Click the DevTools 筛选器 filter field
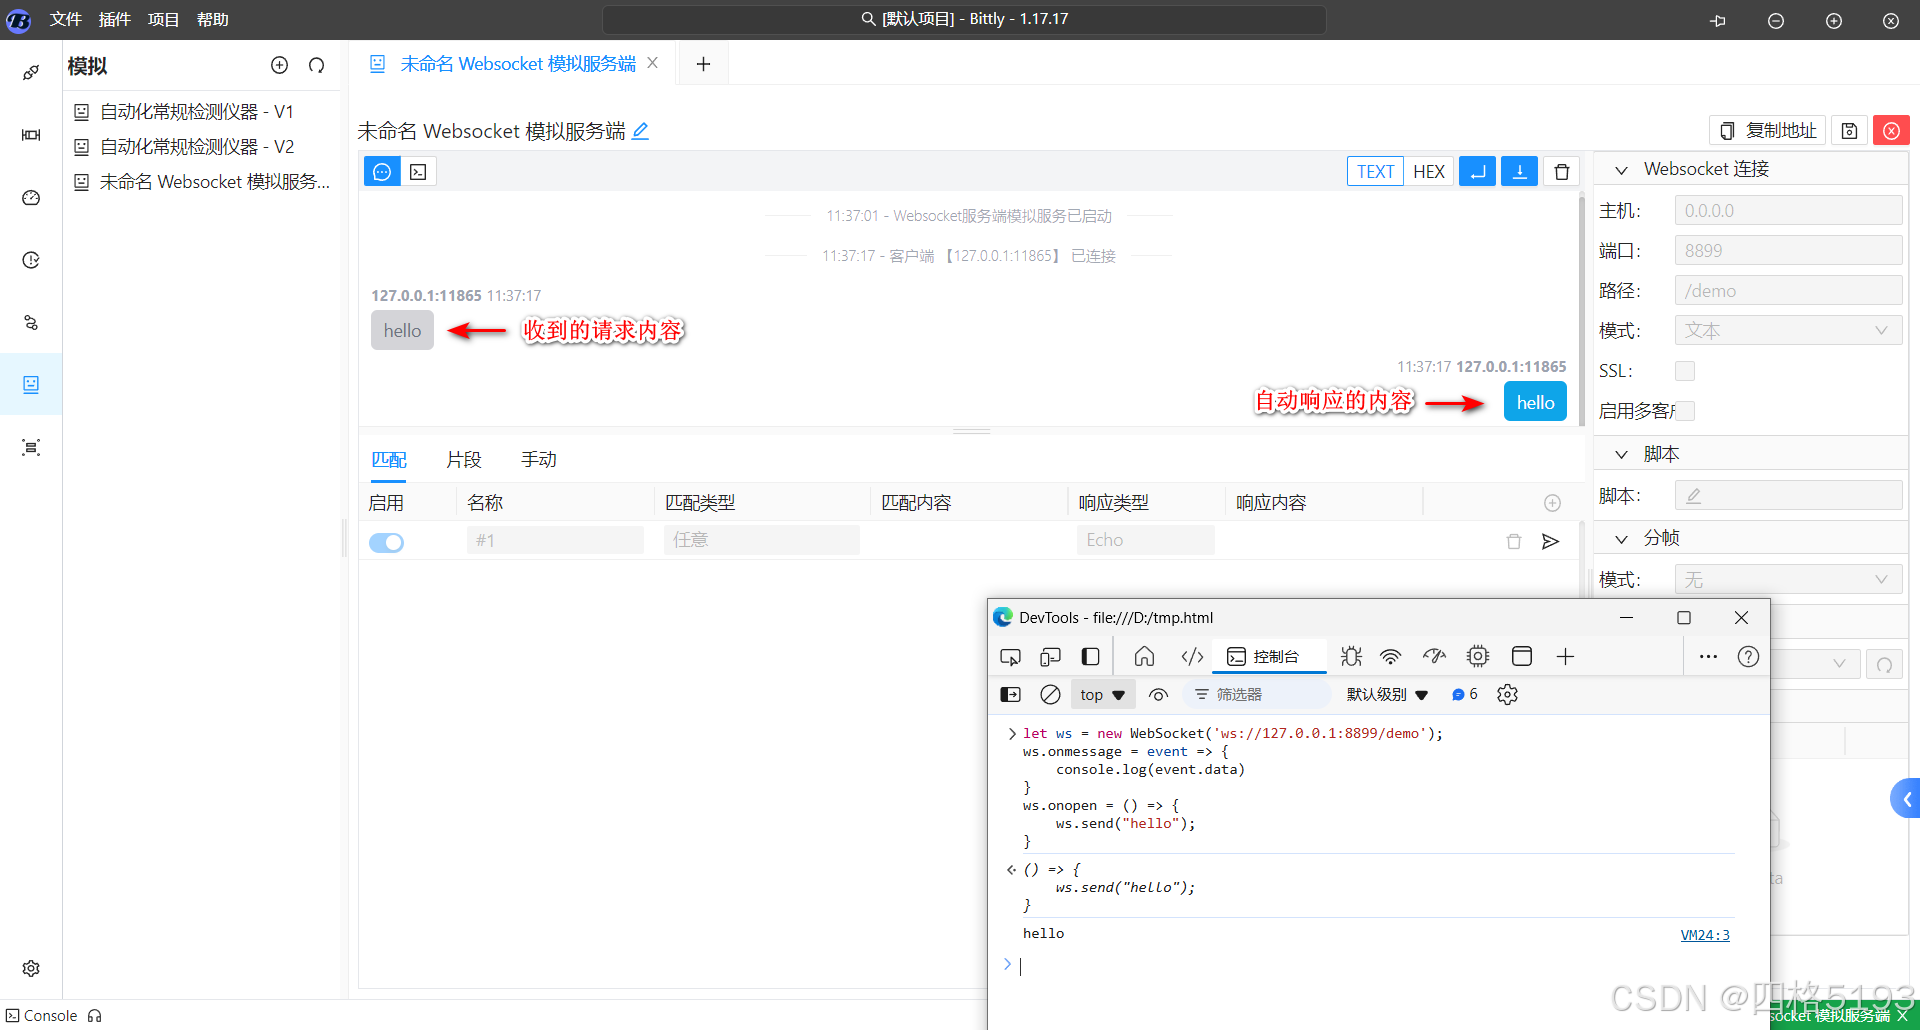The width and height of the screenshot is (1920, 1030). click(x=1258, y=694)
